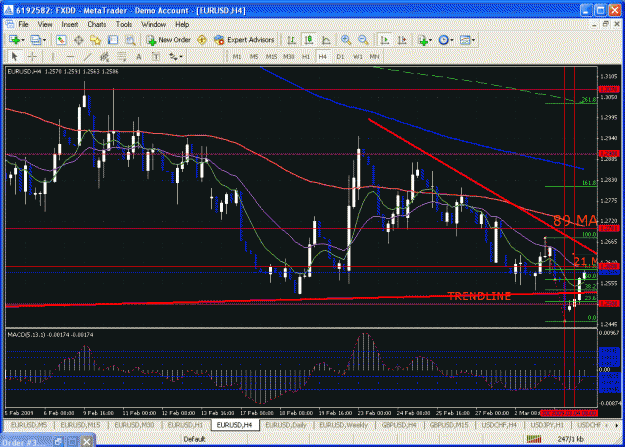Switch to the EURUSD,Daily chart tab
This screenshot has height=447, width=625.
tap(286, 425)
